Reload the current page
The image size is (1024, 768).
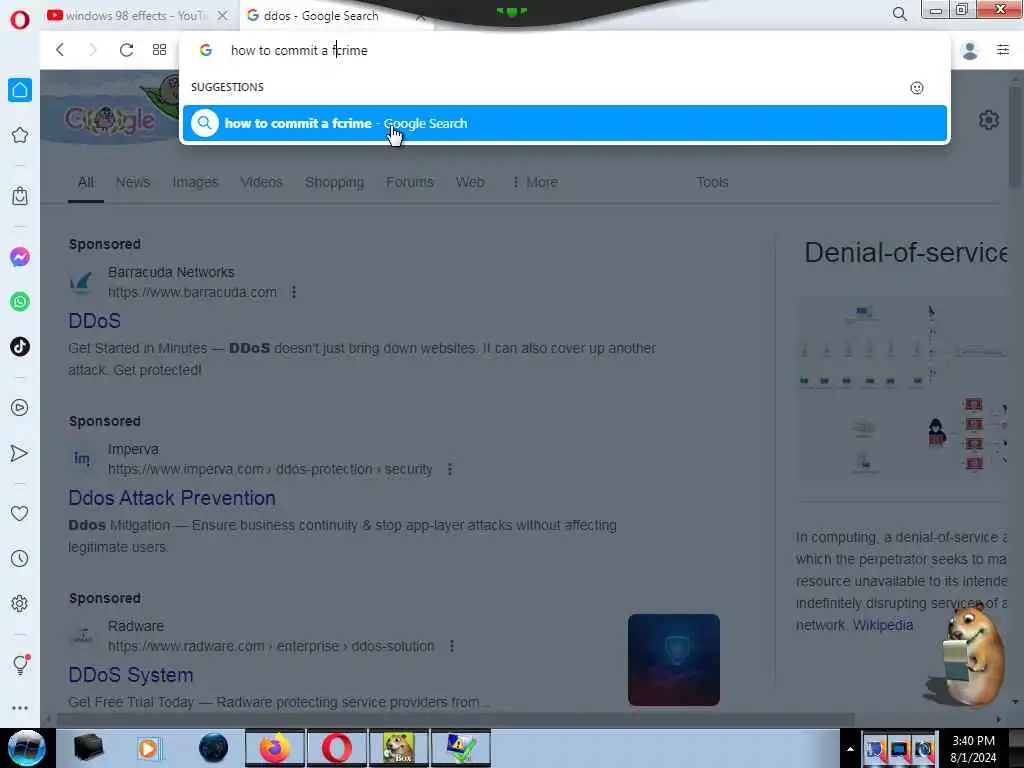pos(126,50)
